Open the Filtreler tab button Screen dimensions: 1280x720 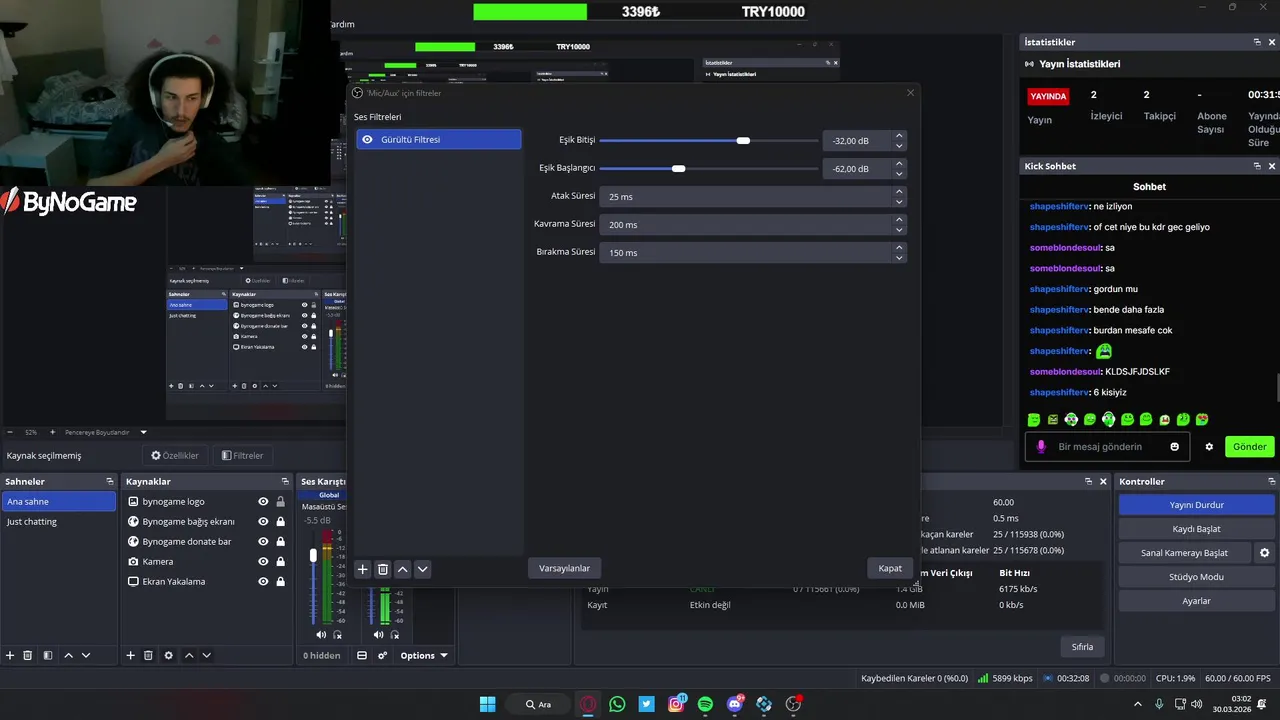(242, 456)
